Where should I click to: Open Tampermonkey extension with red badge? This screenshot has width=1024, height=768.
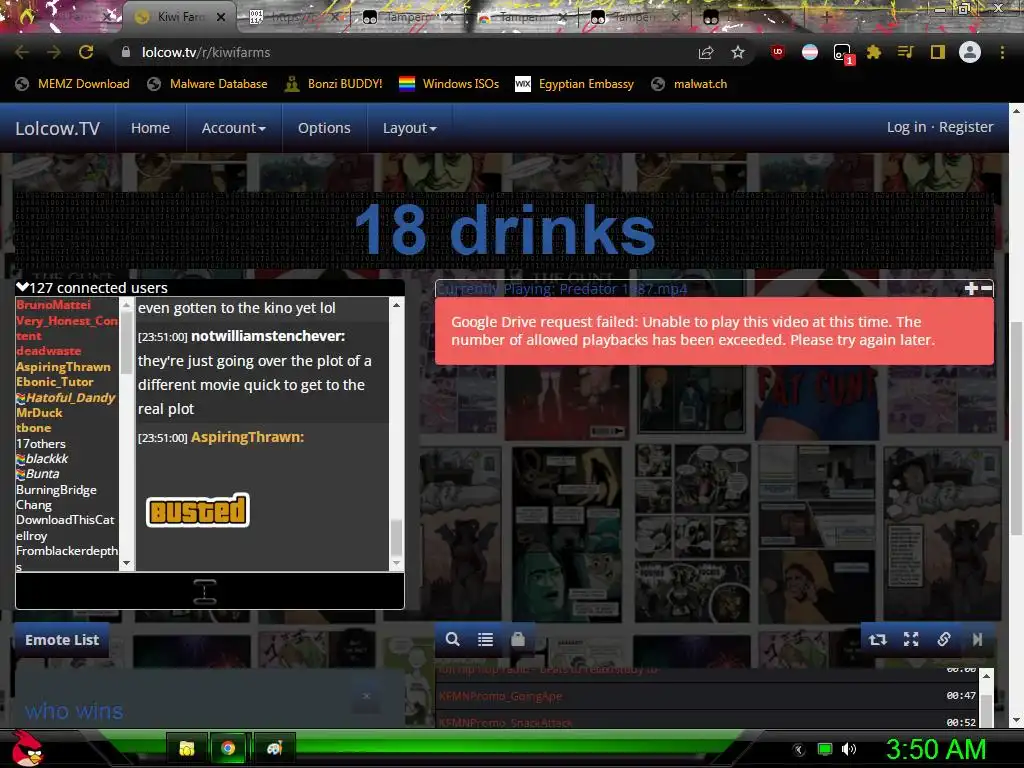point(842,54)
